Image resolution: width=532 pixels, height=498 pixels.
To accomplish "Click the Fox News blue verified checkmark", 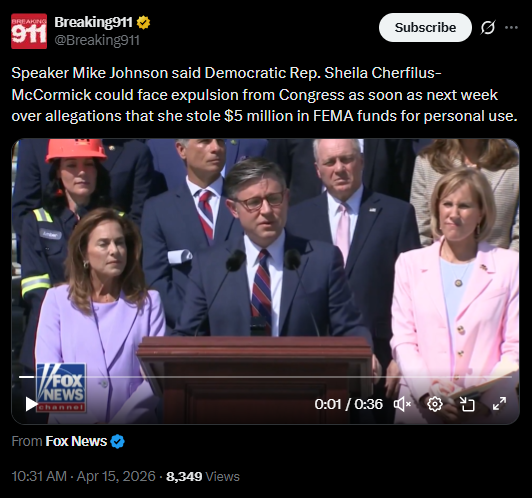I will 117,441.
